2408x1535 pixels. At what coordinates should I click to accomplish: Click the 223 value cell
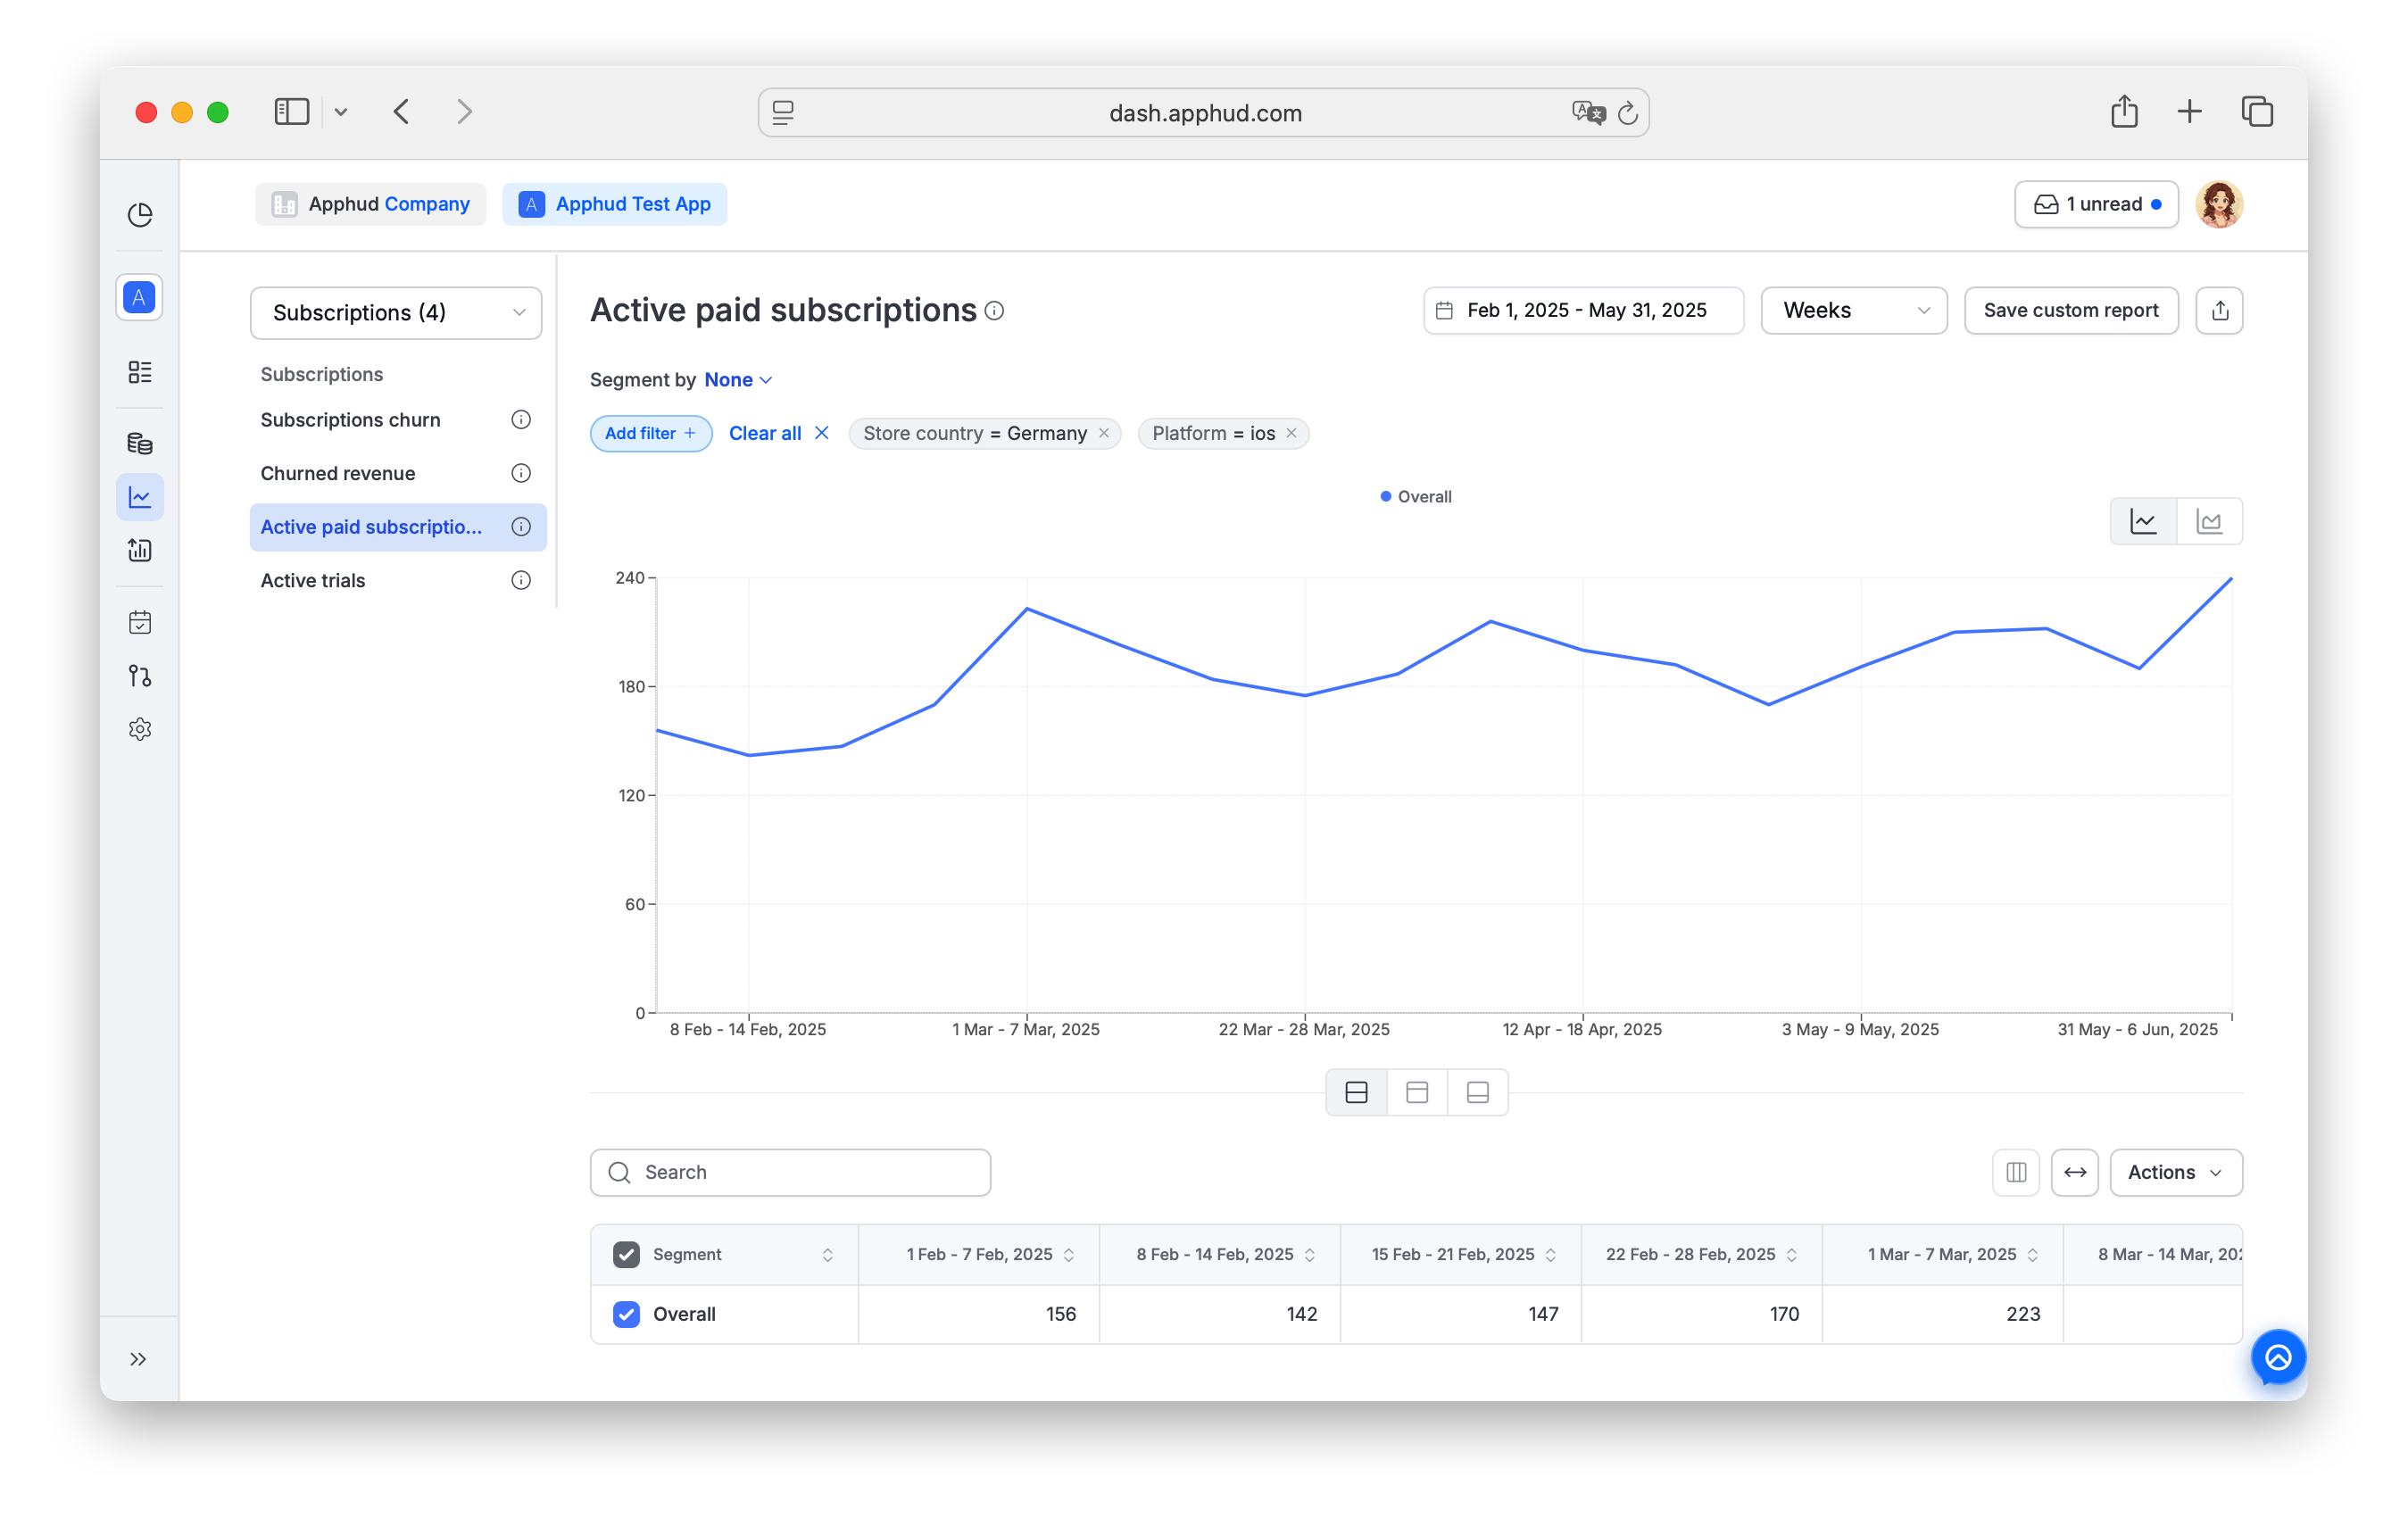click(x=1942, y=1314)
